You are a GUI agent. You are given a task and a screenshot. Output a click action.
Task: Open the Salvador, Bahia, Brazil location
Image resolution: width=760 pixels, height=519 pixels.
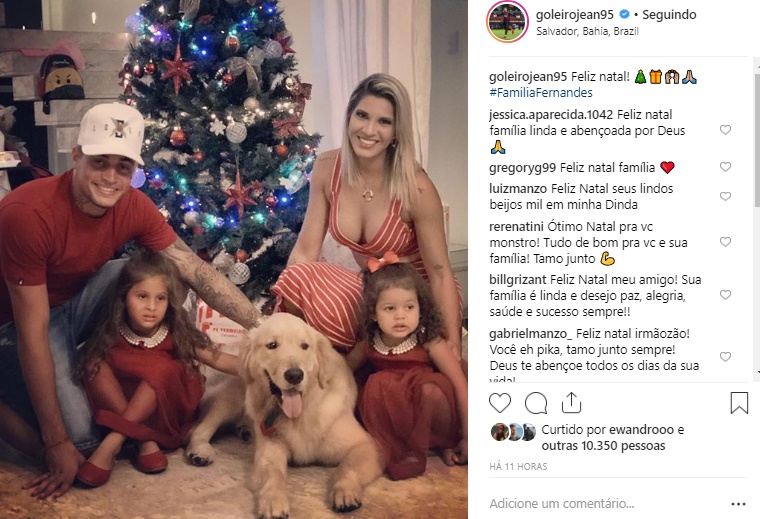pyautogui.click(x=587, y=31)
